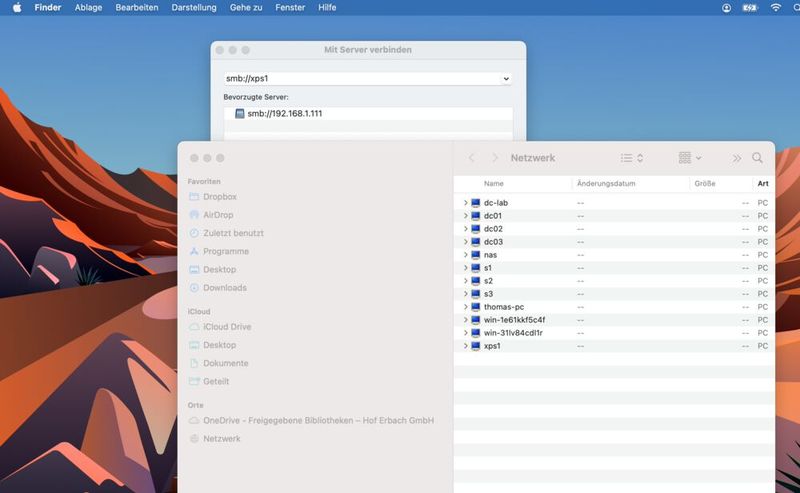Select favorite server smb://192.168.1.111
Screen dimensions: 800x493
pos(285,113)
